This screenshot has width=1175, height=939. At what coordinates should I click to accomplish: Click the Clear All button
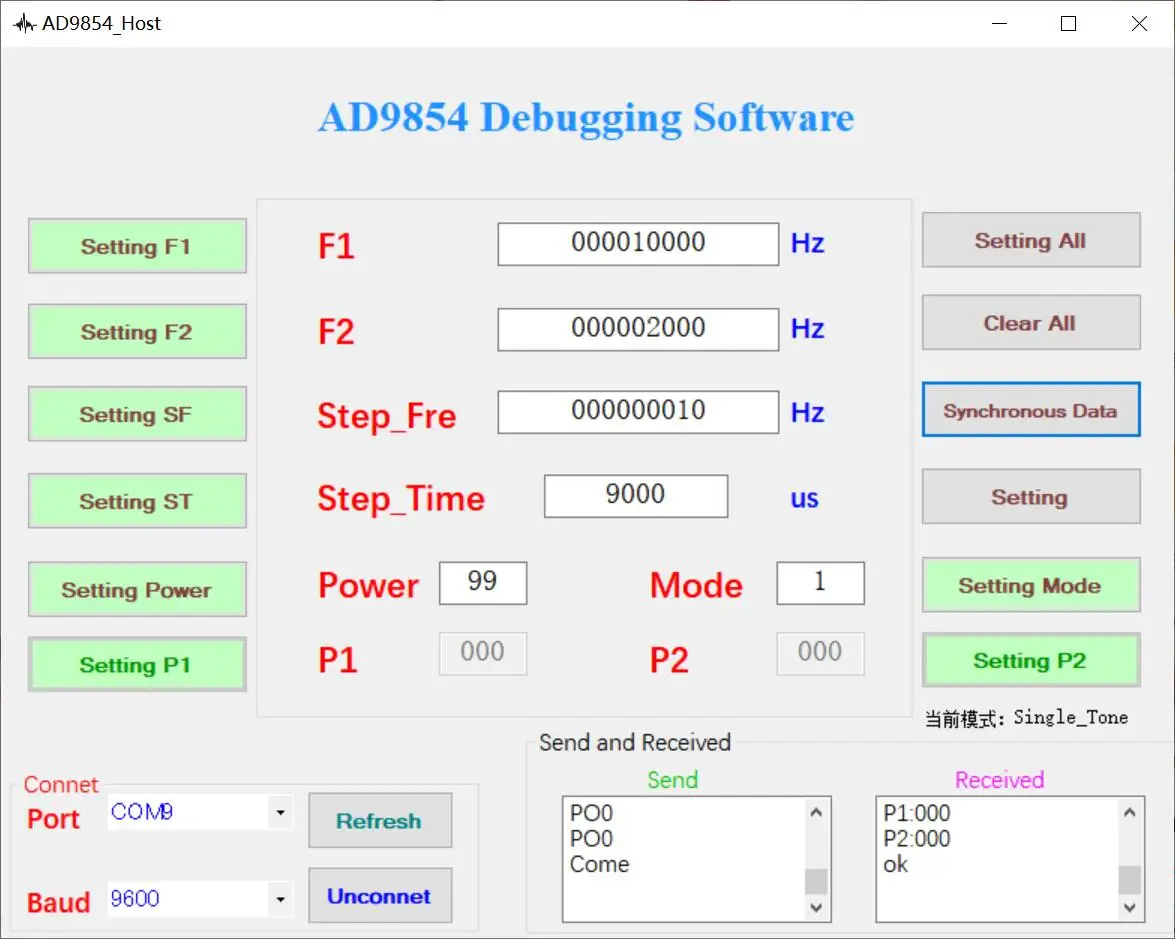1031,322
